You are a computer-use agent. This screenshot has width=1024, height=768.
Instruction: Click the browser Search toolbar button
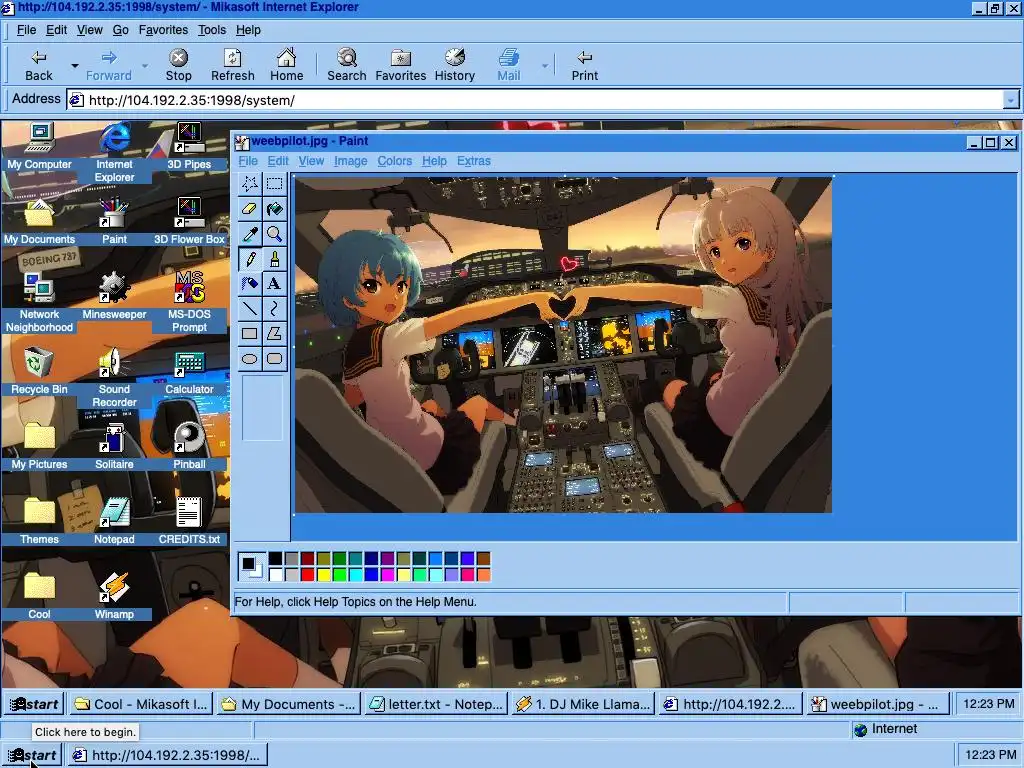347,65
